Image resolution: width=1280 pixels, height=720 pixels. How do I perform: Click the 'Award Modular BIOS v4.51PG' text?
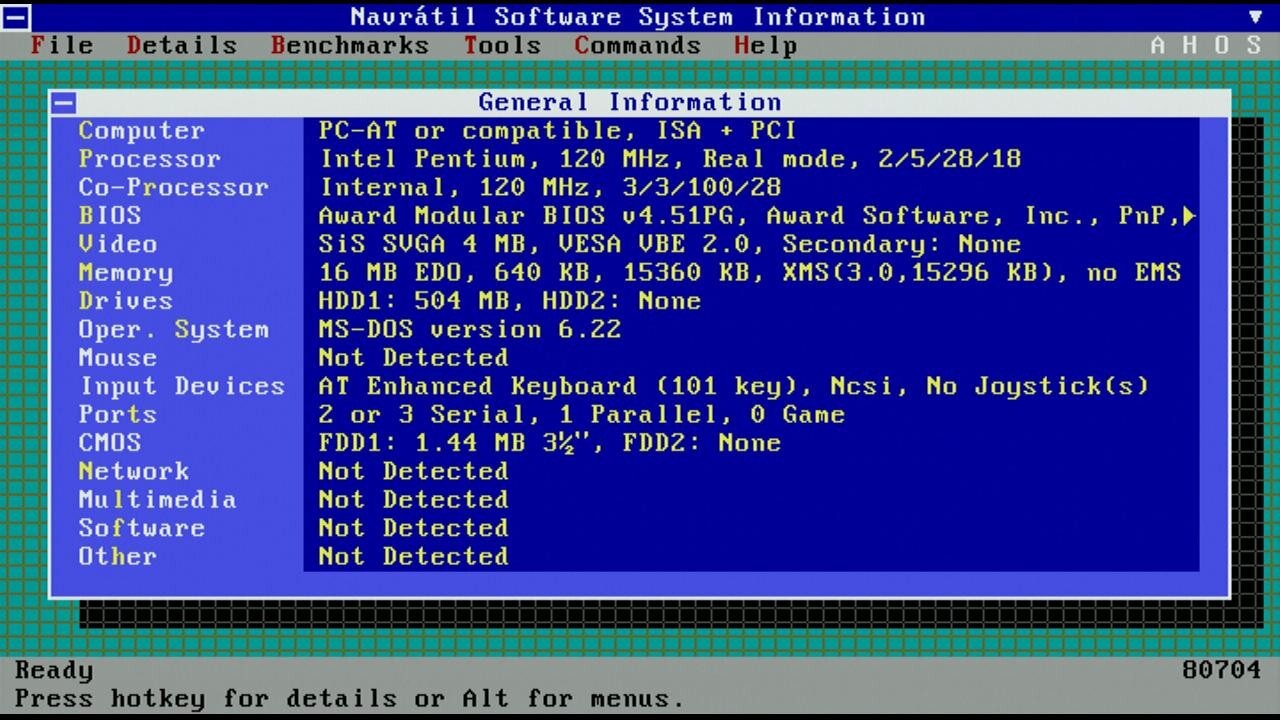point(534,215)
